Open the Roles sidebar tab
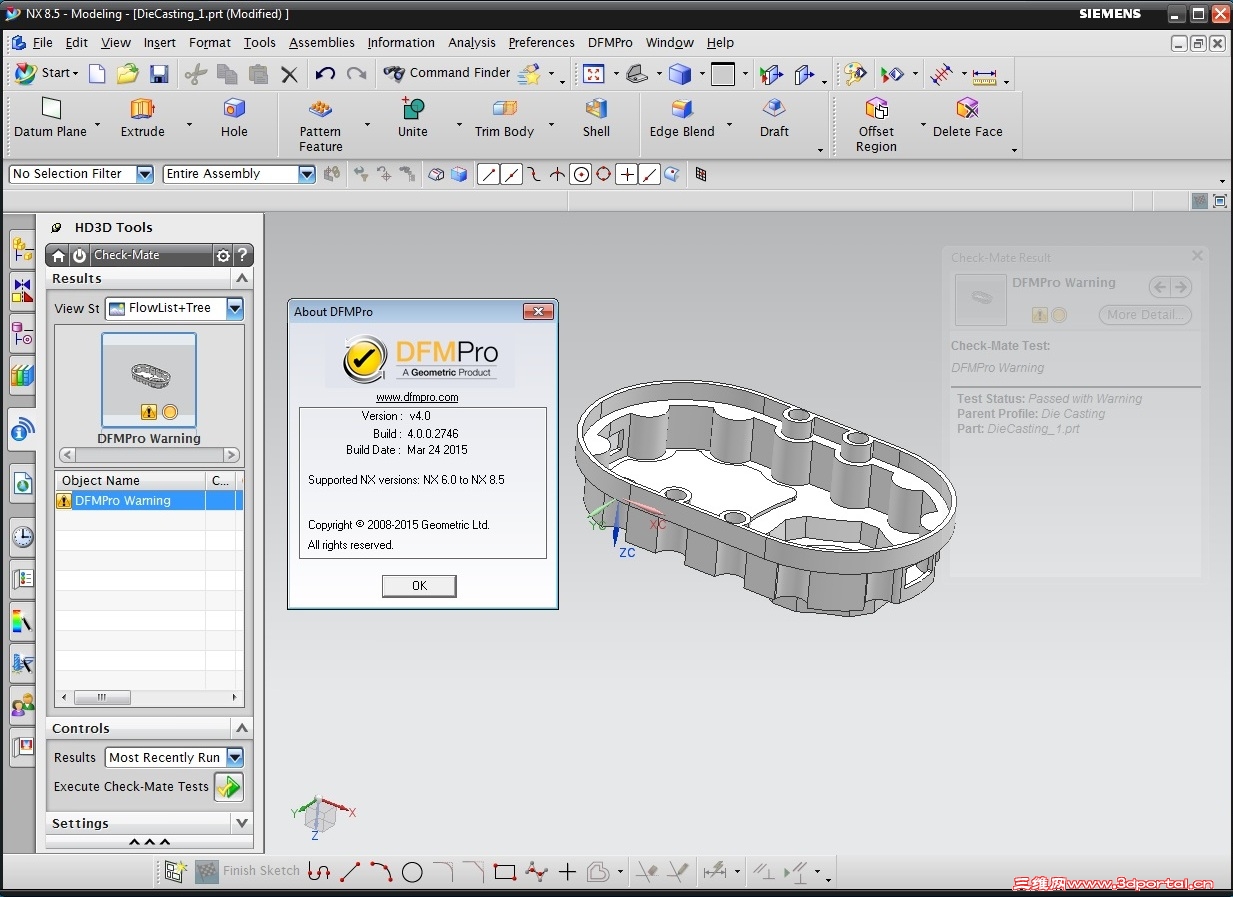 coord(22,705)
